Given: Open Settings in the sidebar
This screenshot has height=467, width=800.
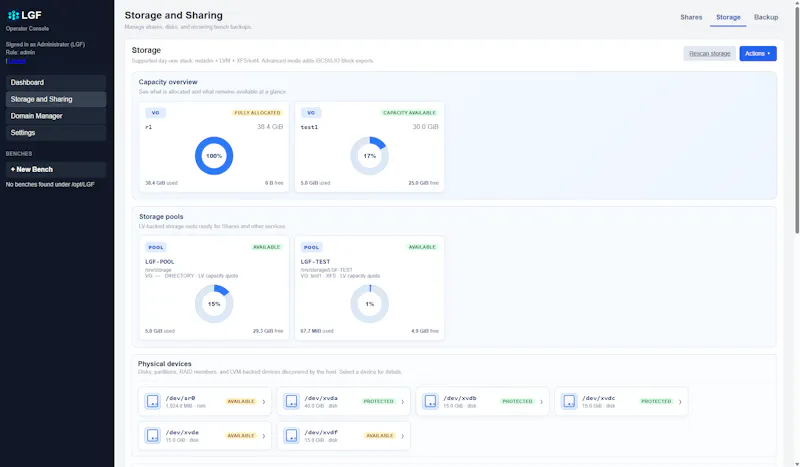Looking at the screenshot, I should point(56,133).
